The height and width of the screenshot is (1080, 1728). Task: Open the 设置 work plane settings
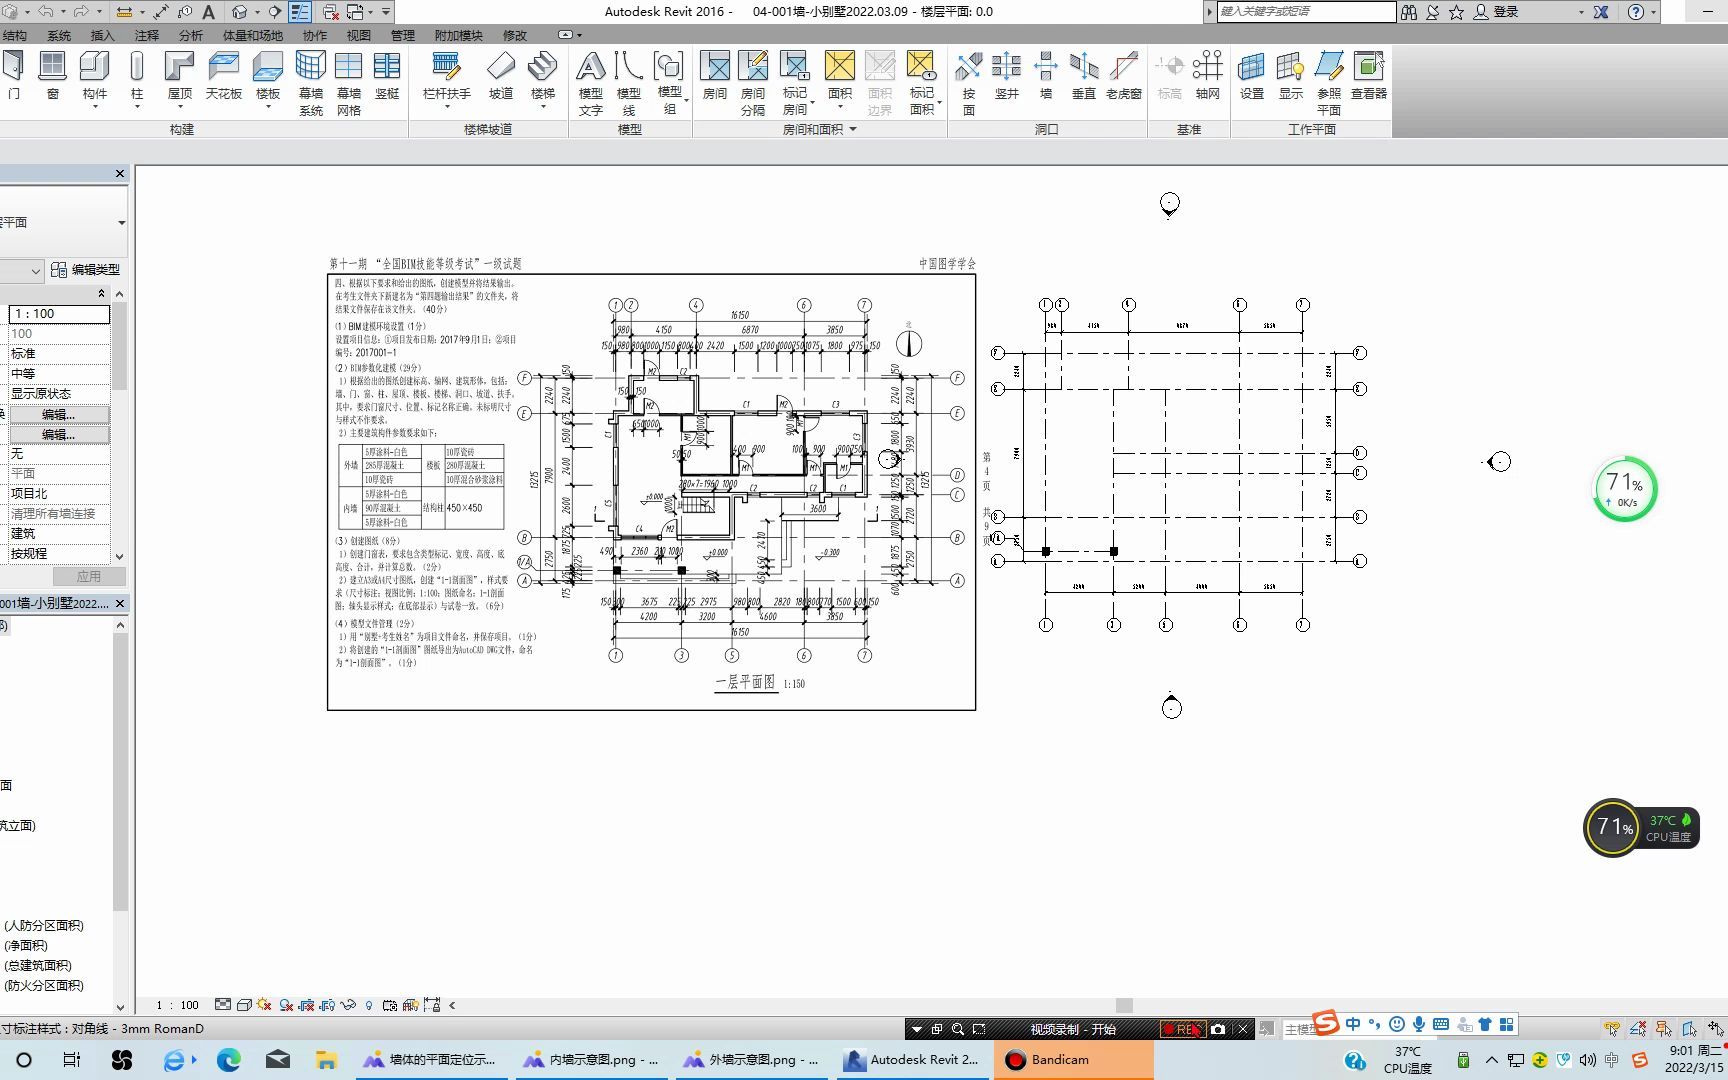1252,76
